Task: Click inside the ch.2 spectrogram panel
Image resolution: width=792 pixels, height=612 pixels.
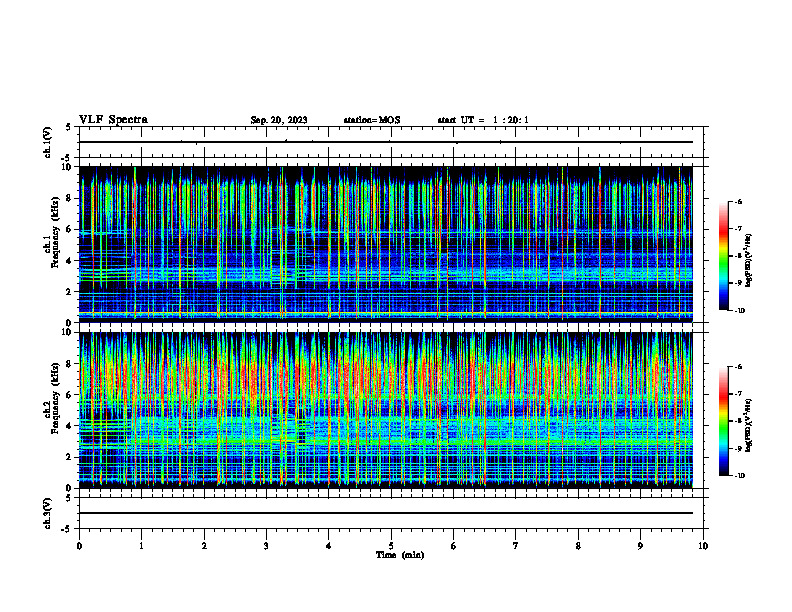Action: pos(386,410)
